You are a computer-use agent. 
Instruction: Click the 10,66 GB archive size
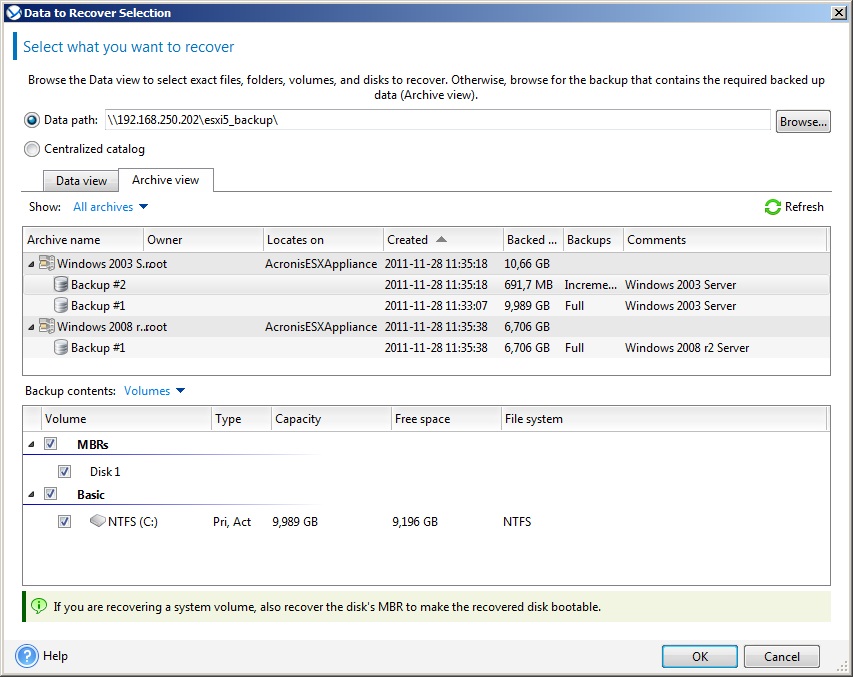pyautogui.click(x=527, y=264)
